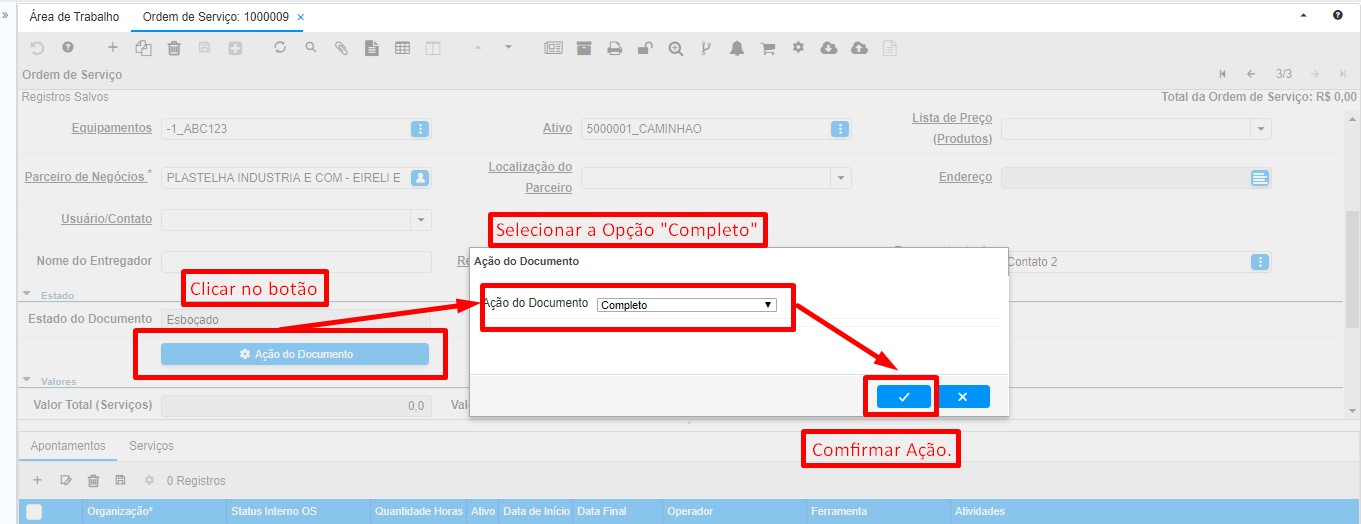Click the notification bell icon
This screenshot has height=524, width=1361.
pyautogui.click(x=737, y=48)
